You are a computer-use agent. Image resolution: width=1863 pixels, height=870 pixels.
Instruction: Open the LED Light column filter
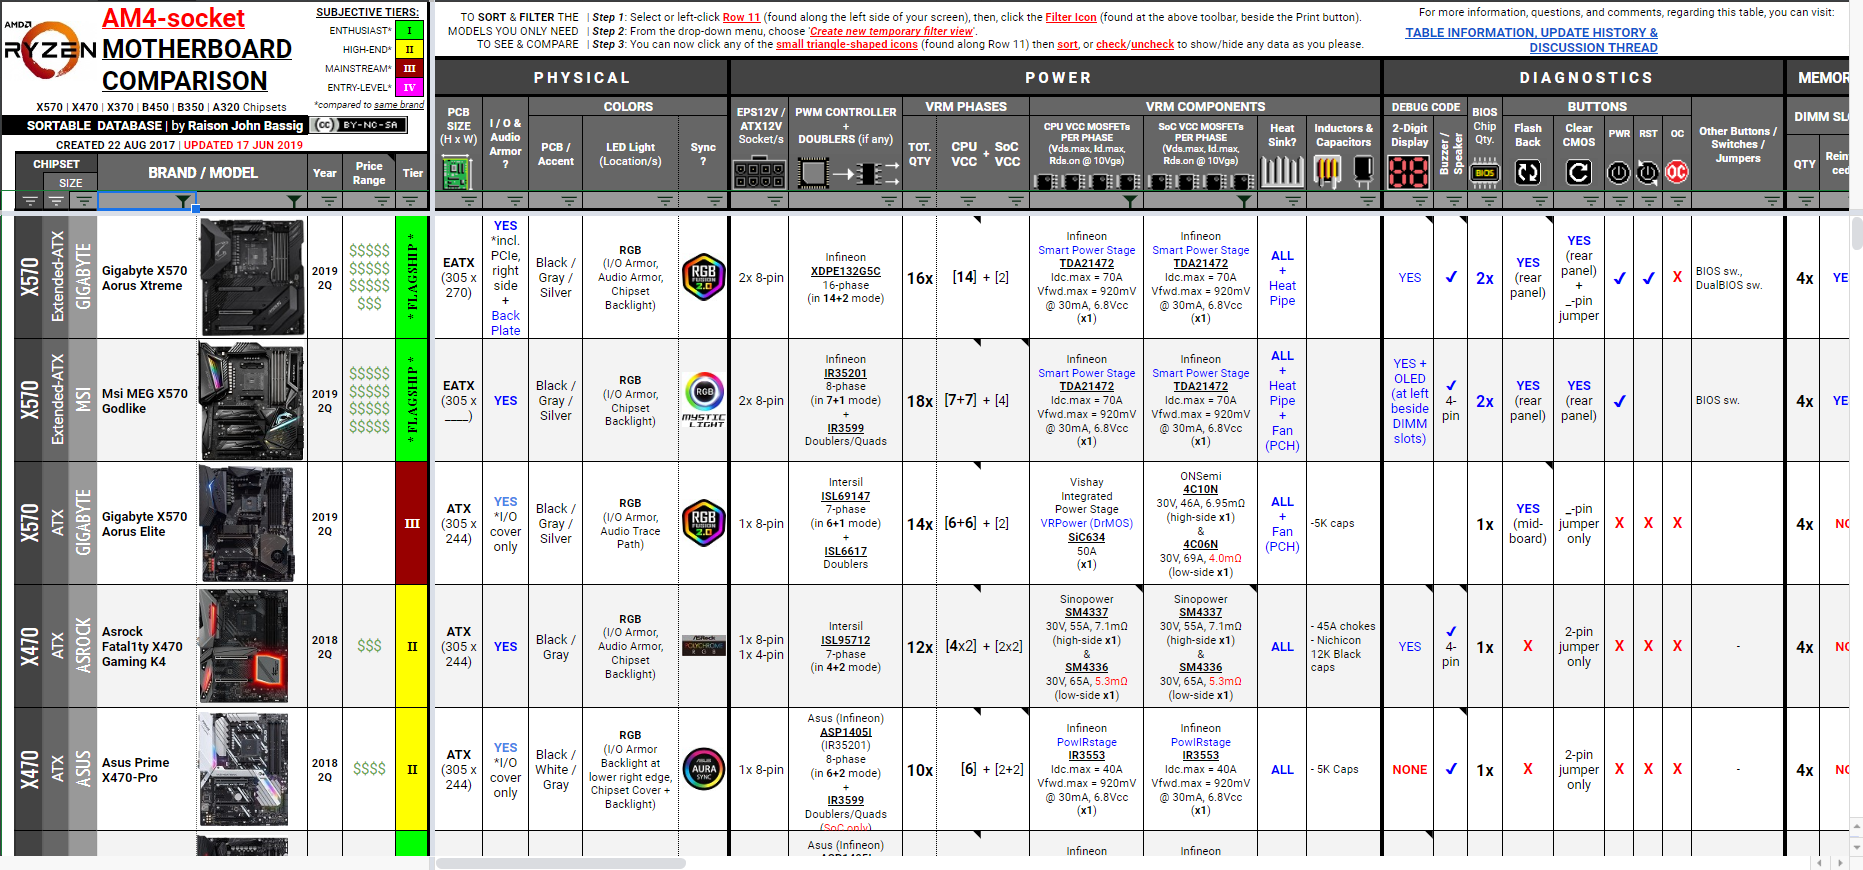pyautogui.click(x=664, y=202)
